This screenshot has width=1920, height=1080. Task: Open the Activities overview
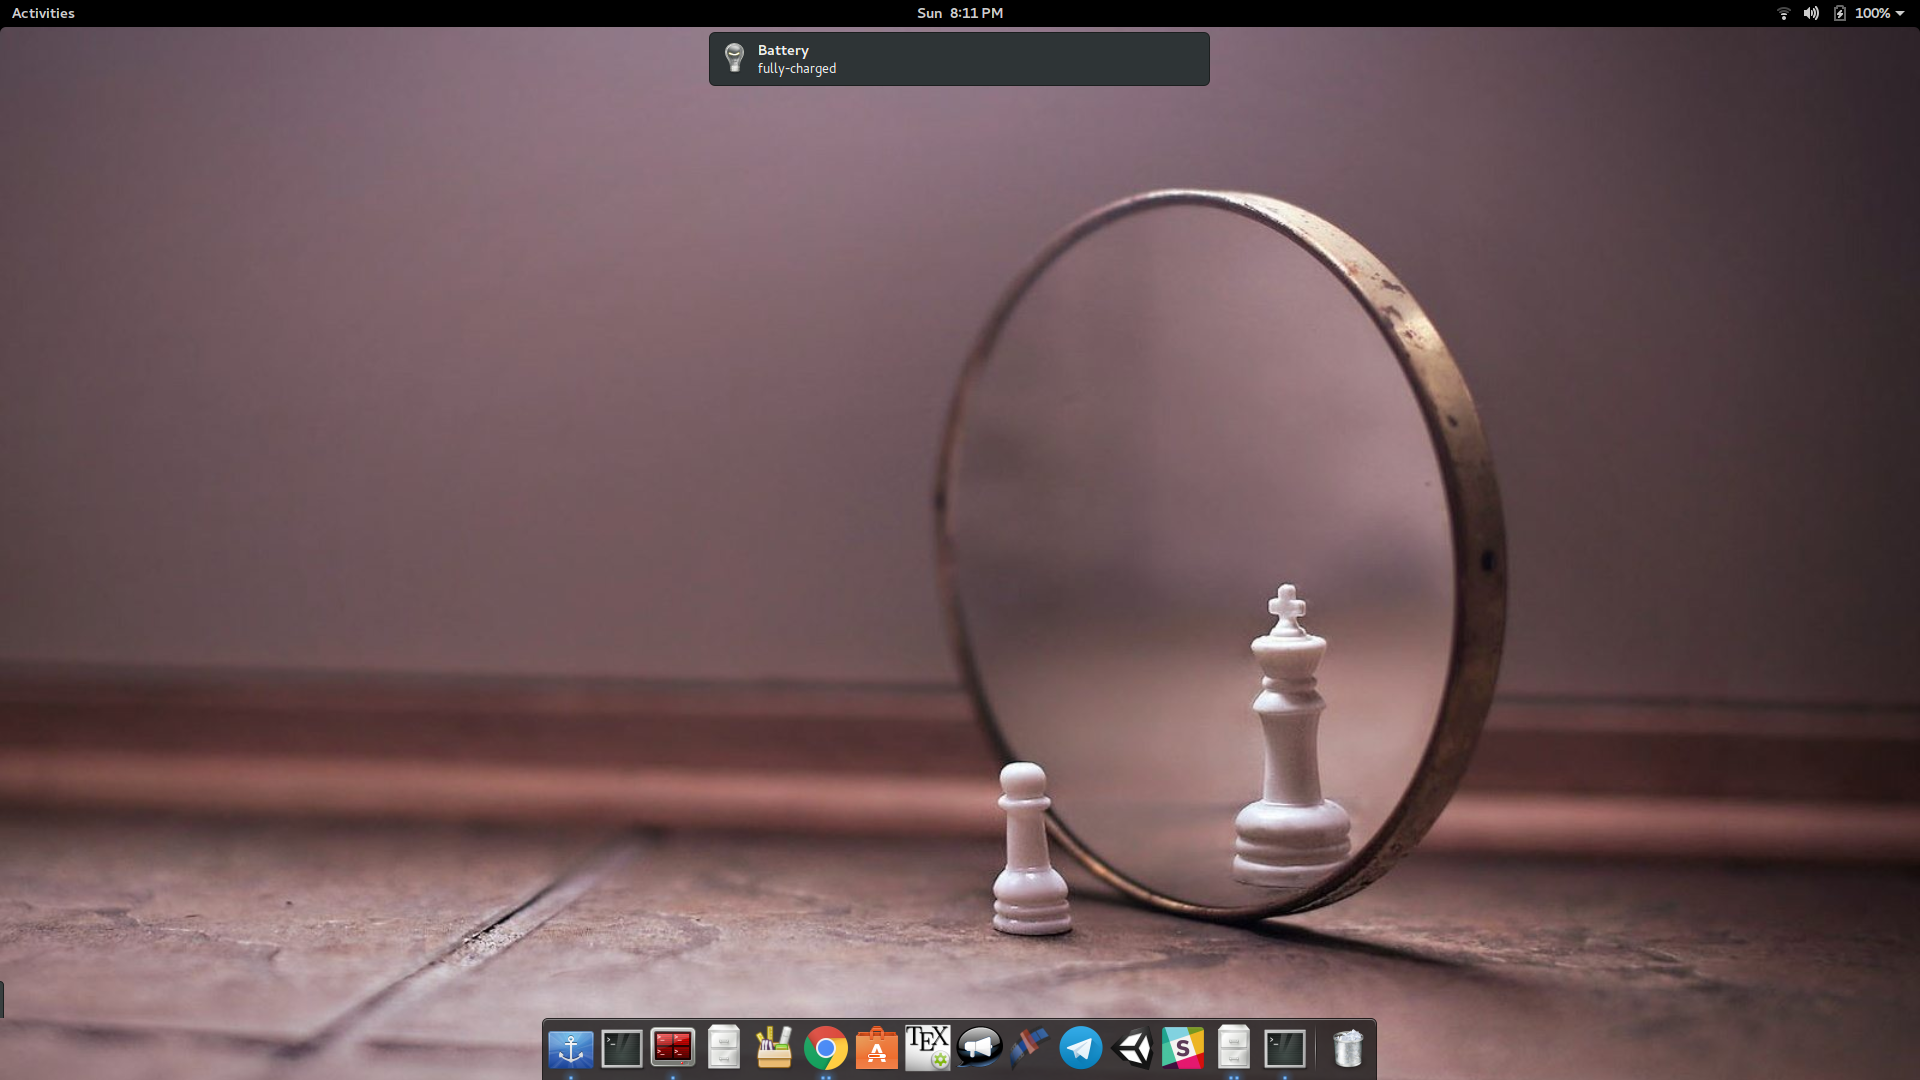click(x=43, y=13)
